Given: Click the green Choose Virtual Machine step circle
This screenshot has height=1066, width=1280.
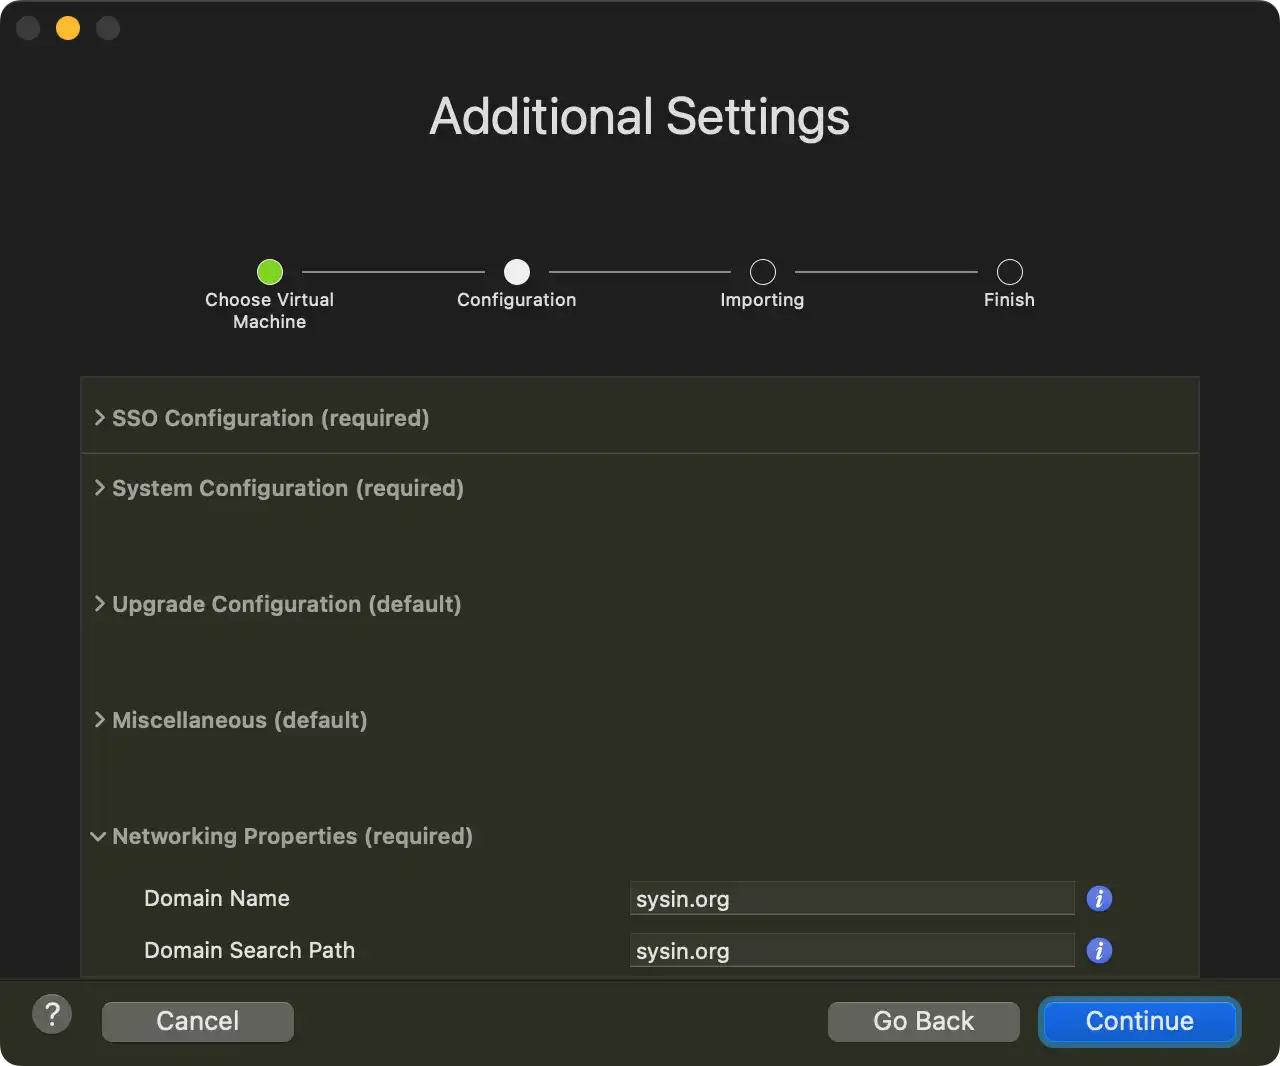Looking at the screenshot, I should (270, 272).
